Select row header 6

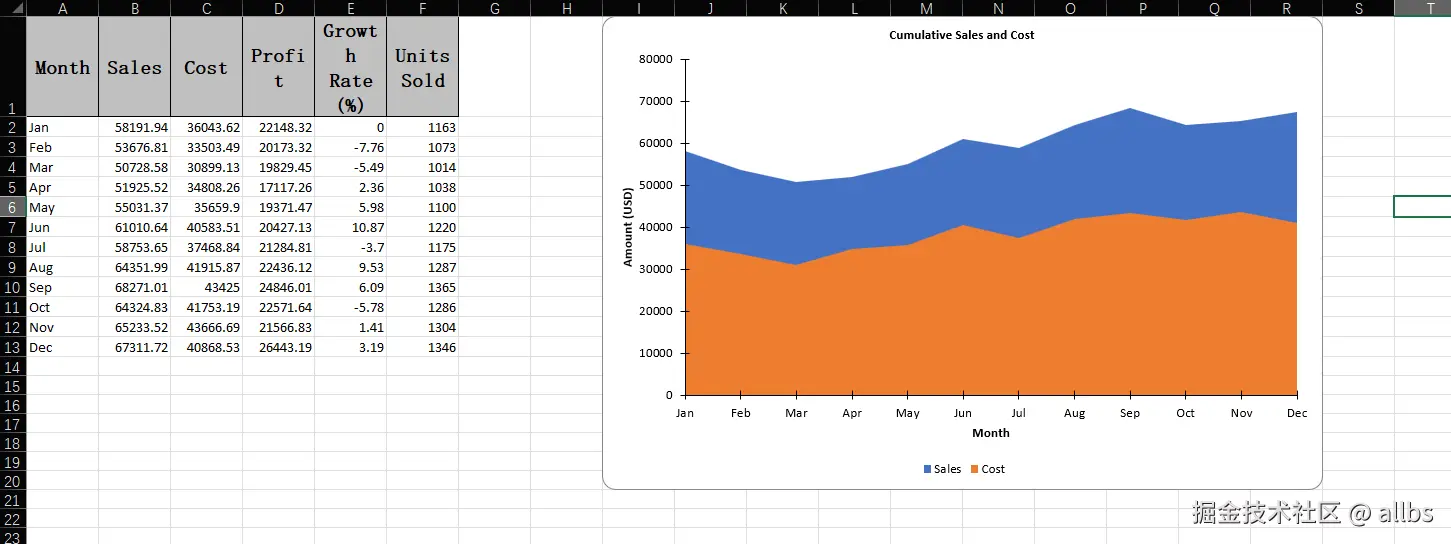(12, 207)
